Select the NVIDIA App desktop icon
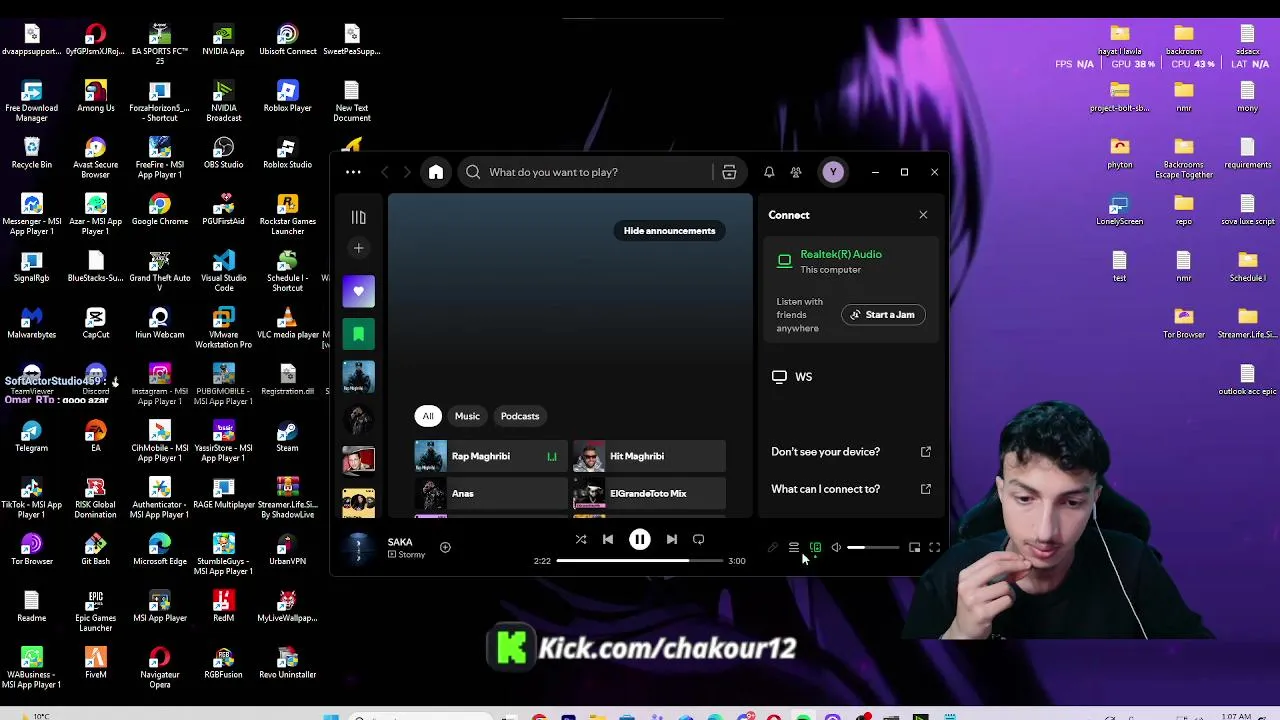The image size is (1280, 720). point(224,40)
